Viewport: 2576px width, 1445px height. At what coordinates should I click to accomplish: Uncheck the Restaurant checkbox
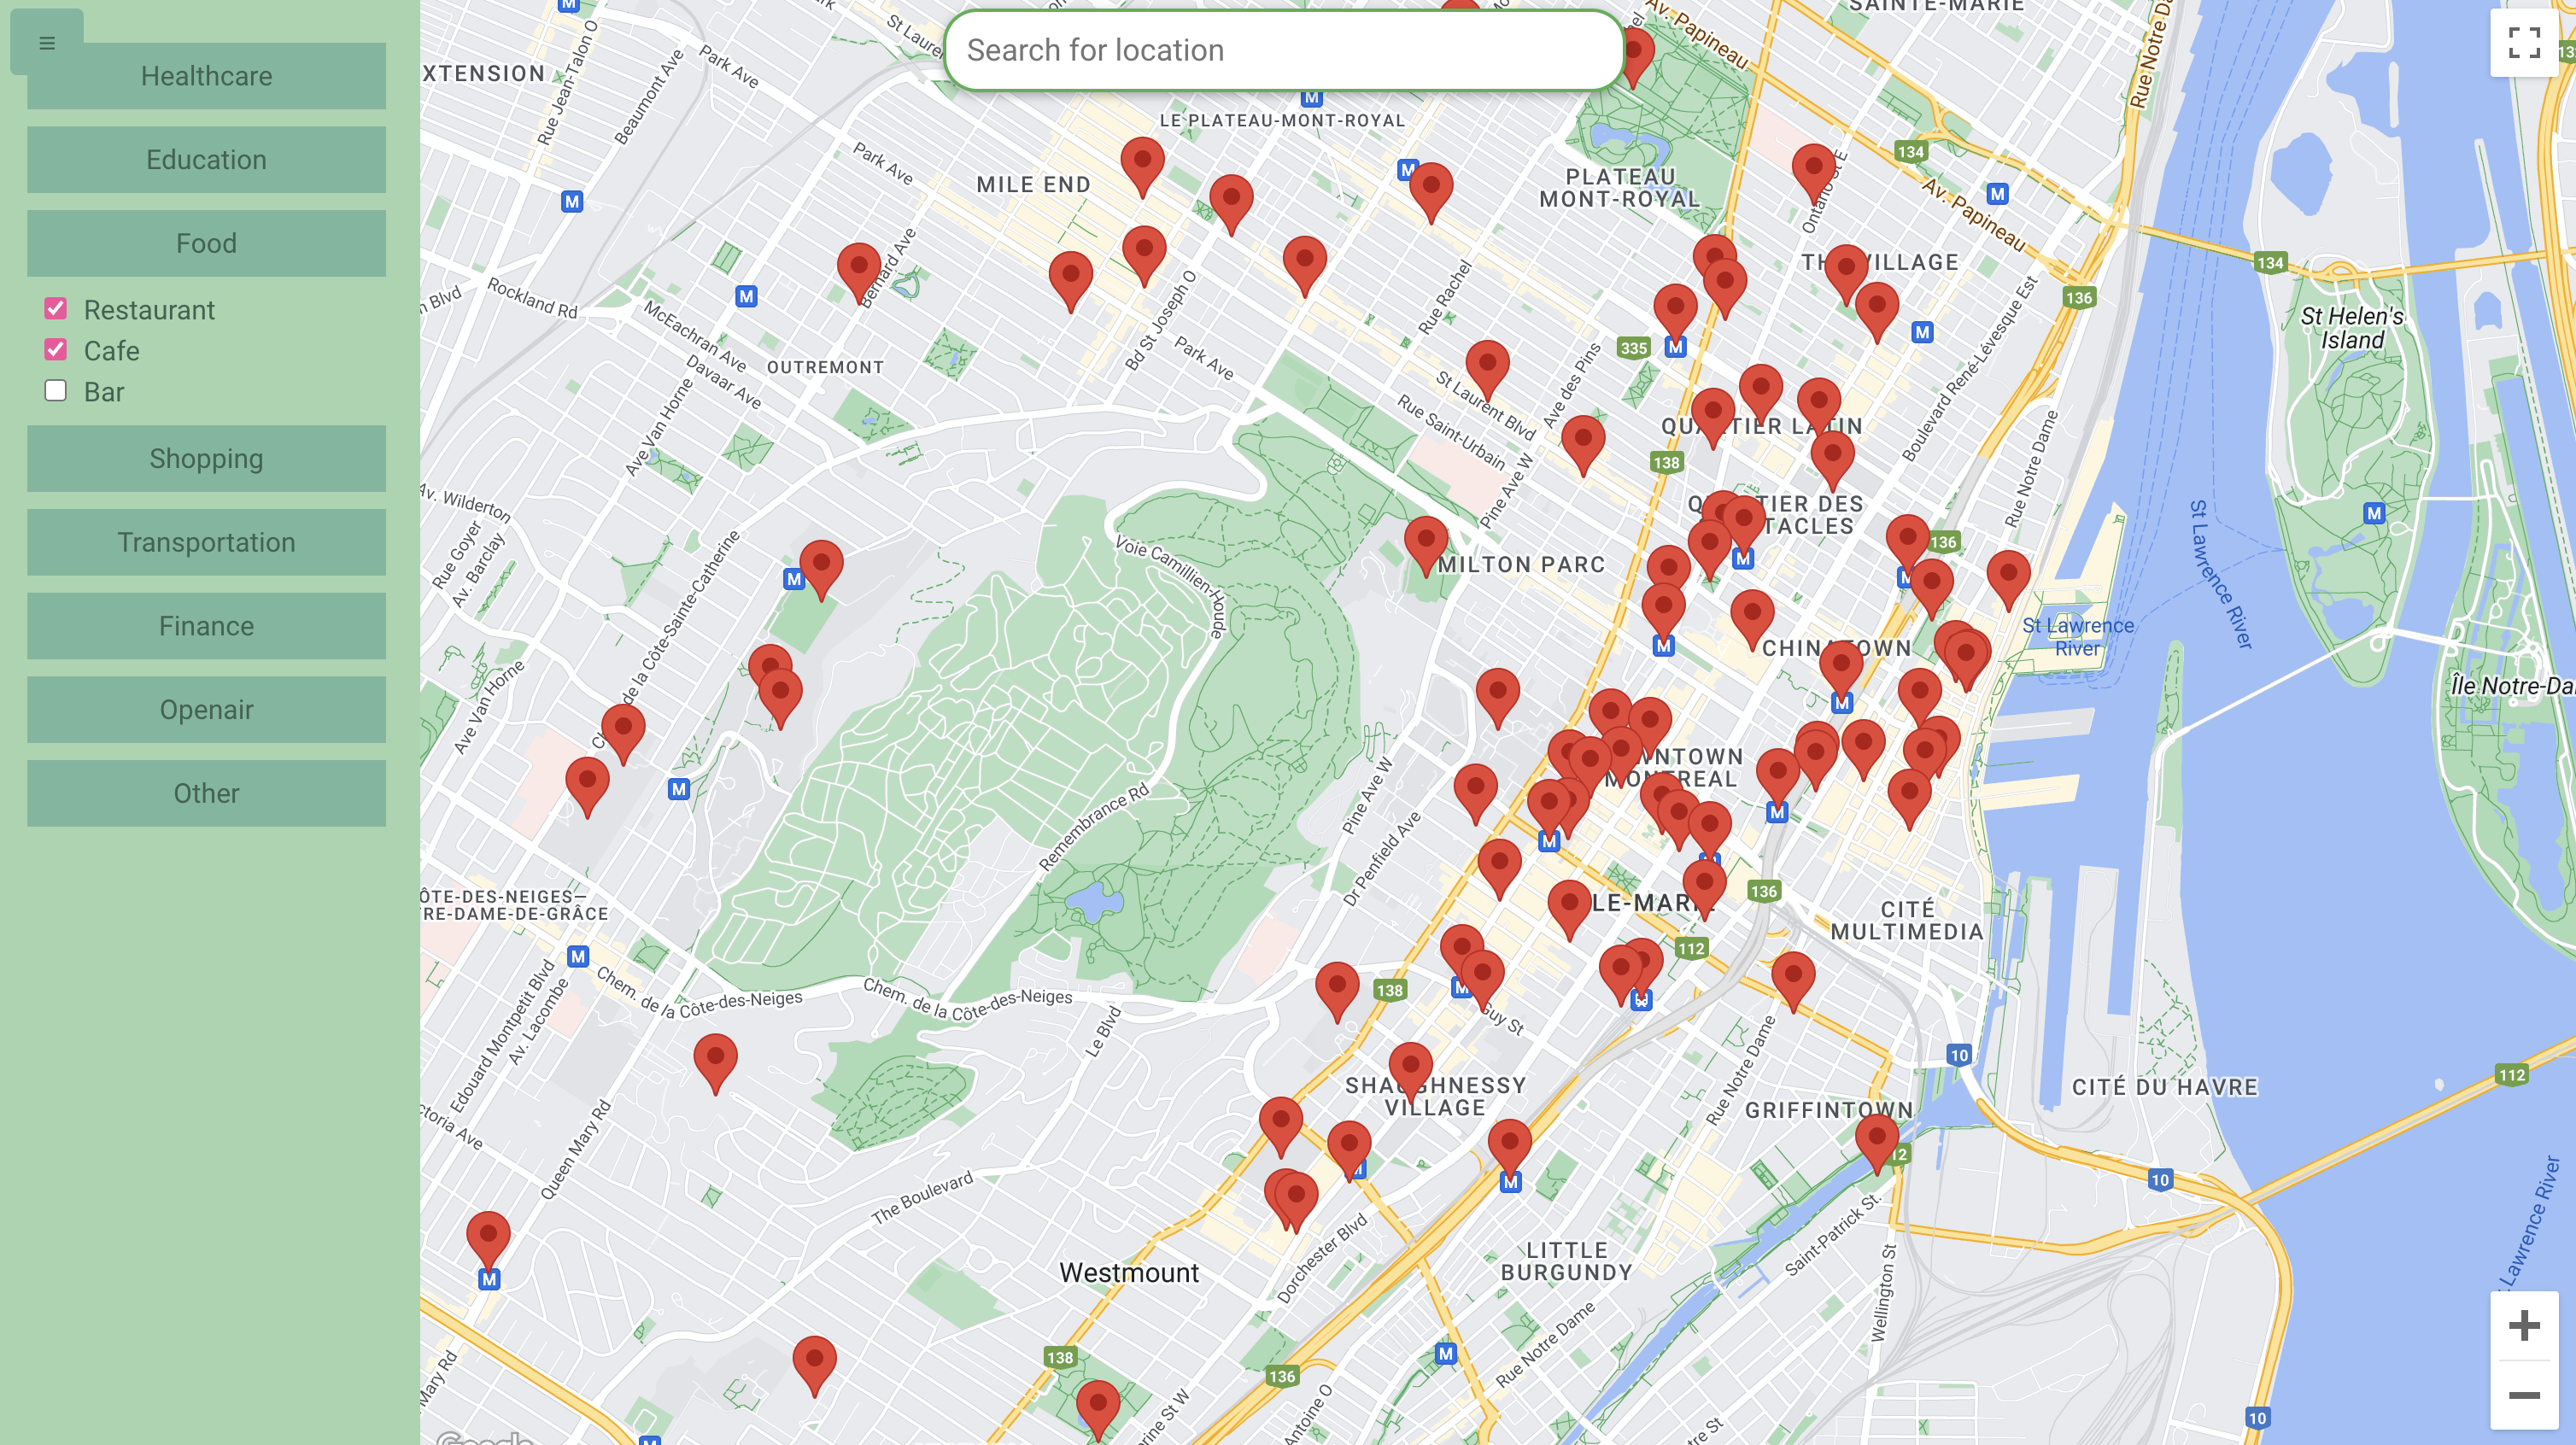pos(56,309)
